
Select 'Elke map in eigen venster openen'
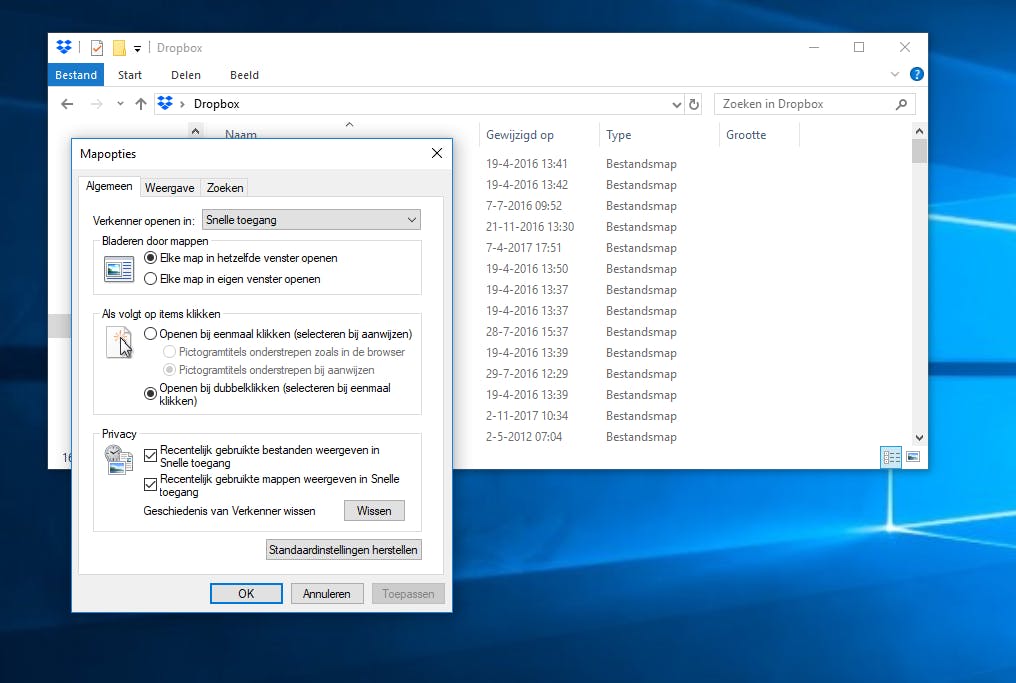pos(151,279)
